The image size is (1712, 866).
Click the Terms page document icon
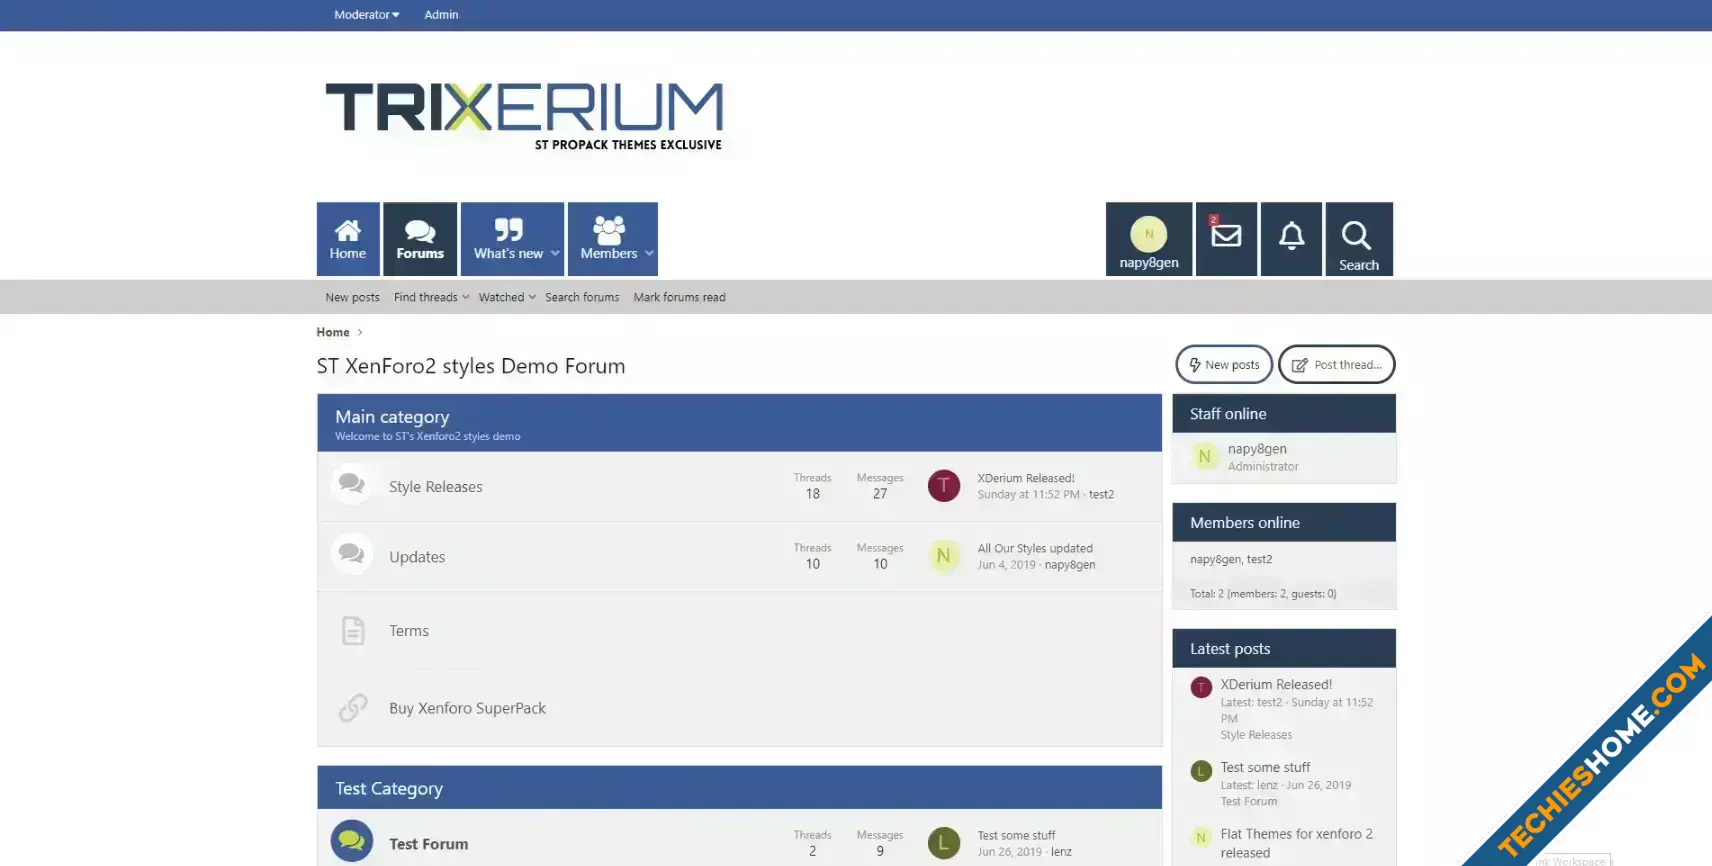[353, 630]
